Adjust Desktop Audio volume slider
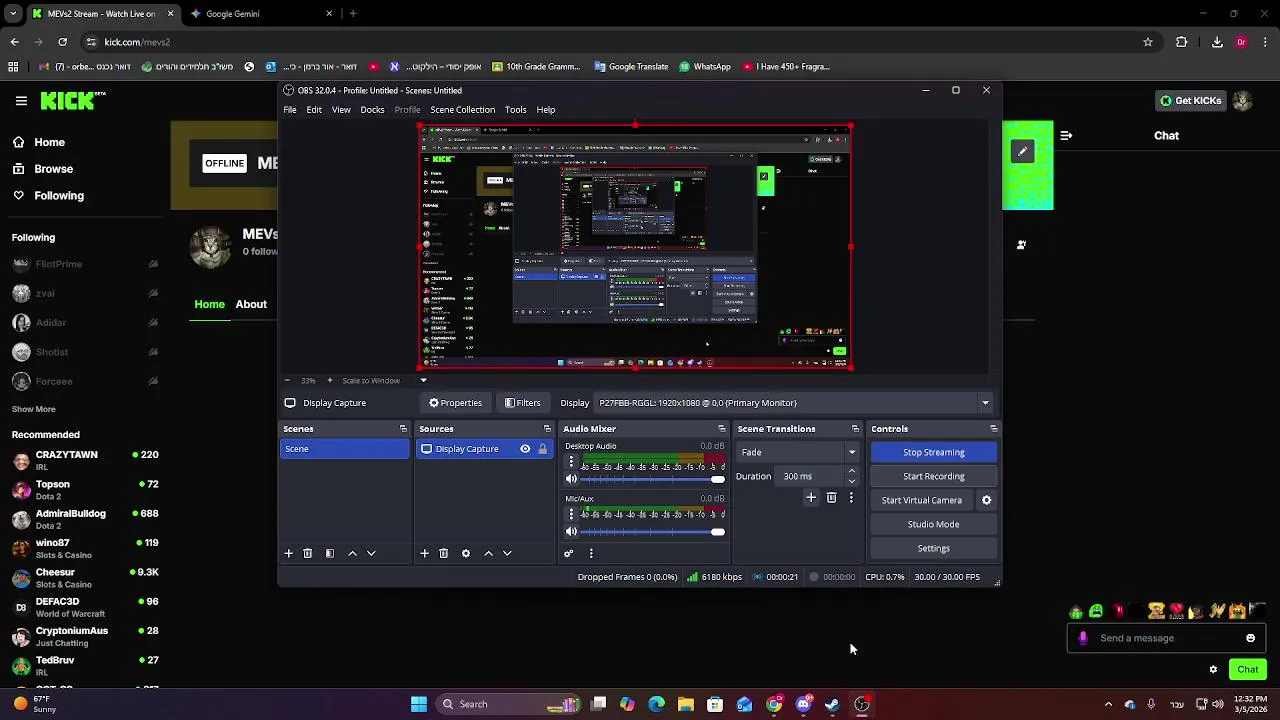The image size is (1280, 720). click(x=653, y=480)
